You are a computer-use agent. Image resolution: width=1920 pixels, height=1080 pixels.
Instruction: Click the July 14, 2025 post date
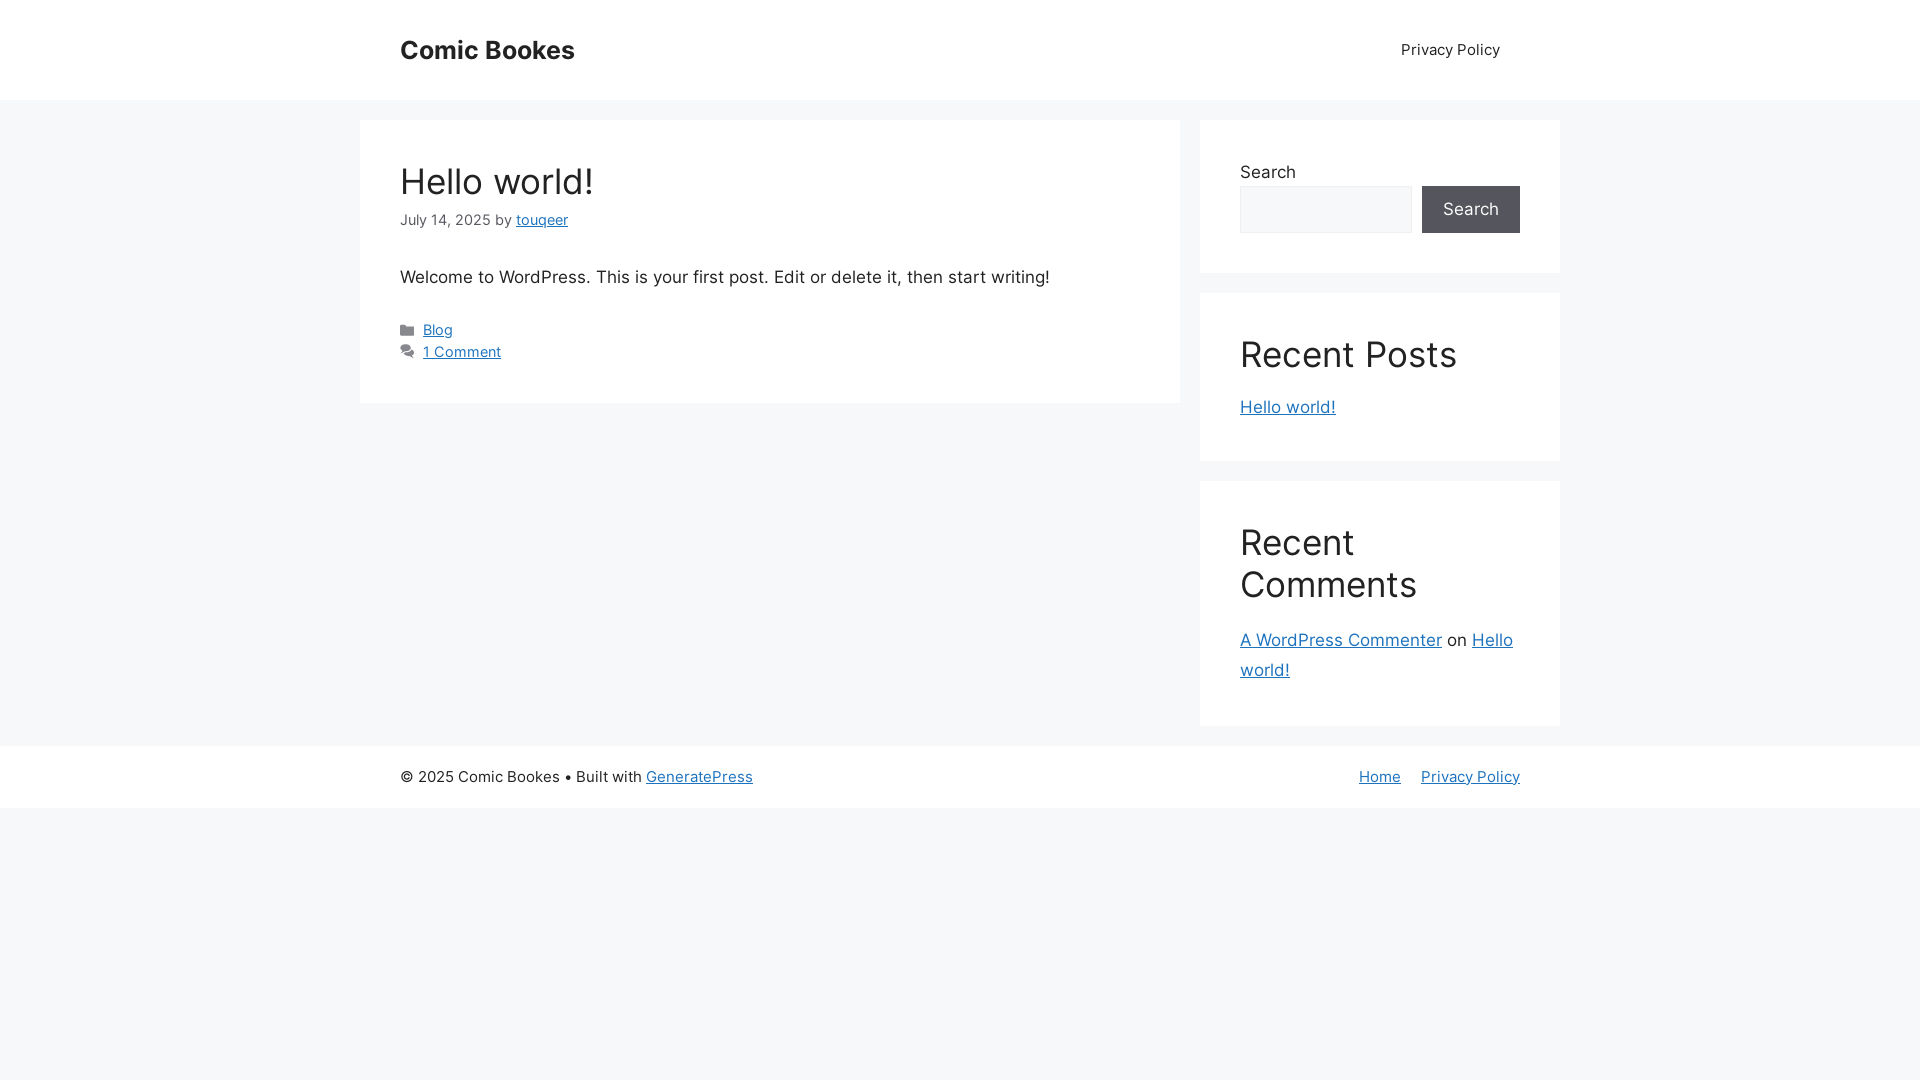[445, 220]
